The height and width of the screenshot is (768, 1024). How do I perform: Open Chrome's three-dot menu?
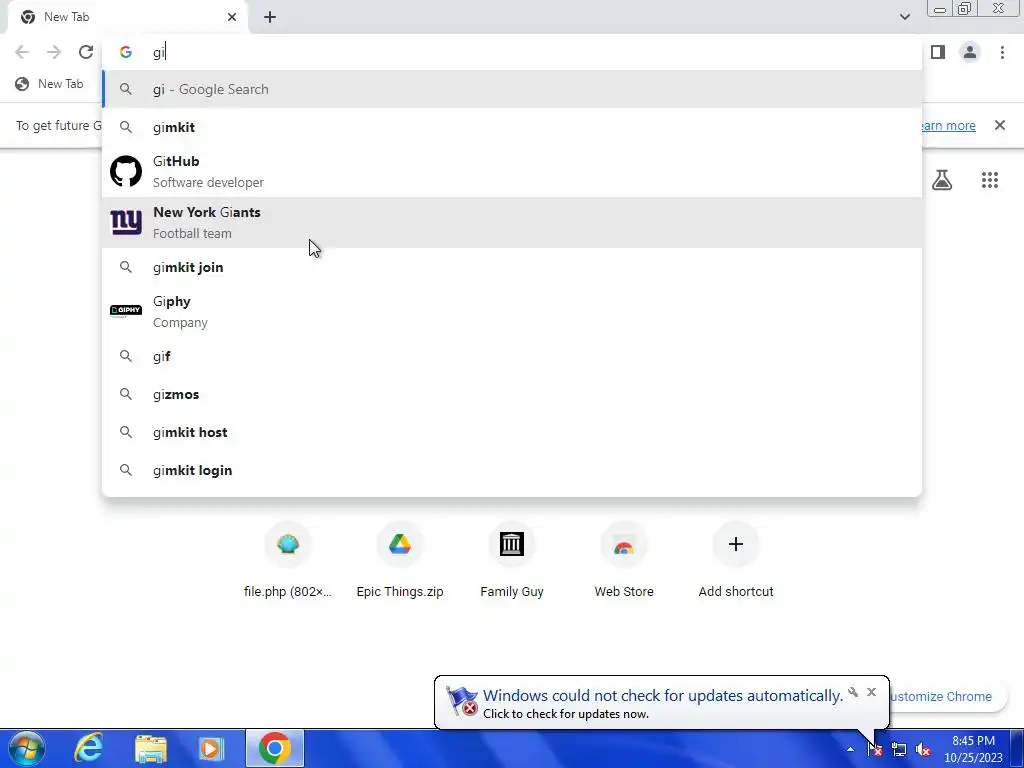(x=1002, y=52)
